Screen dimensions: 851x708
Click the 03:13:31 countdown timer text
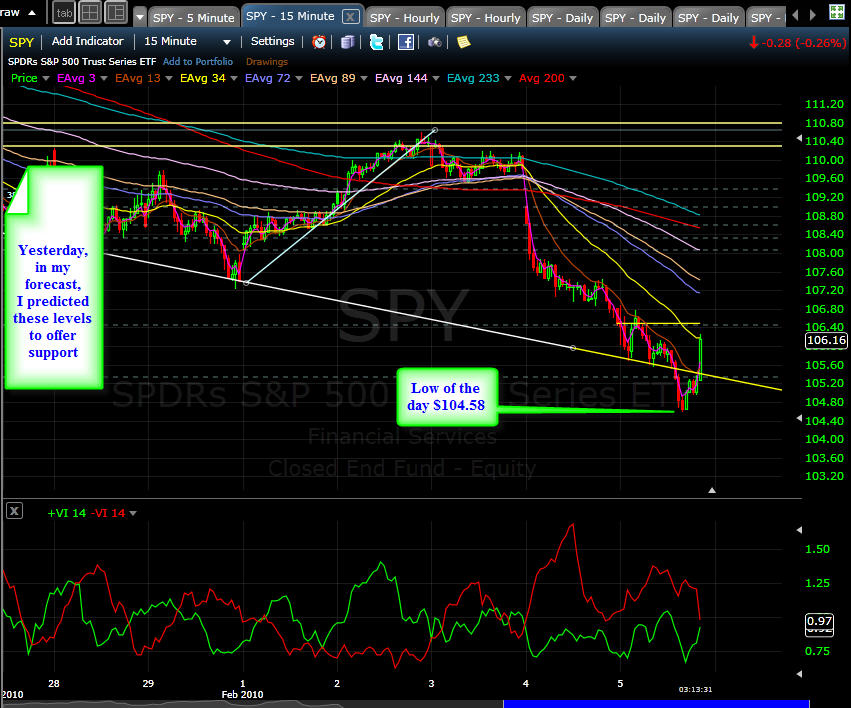pyautogui.click(x=695, y=690)
